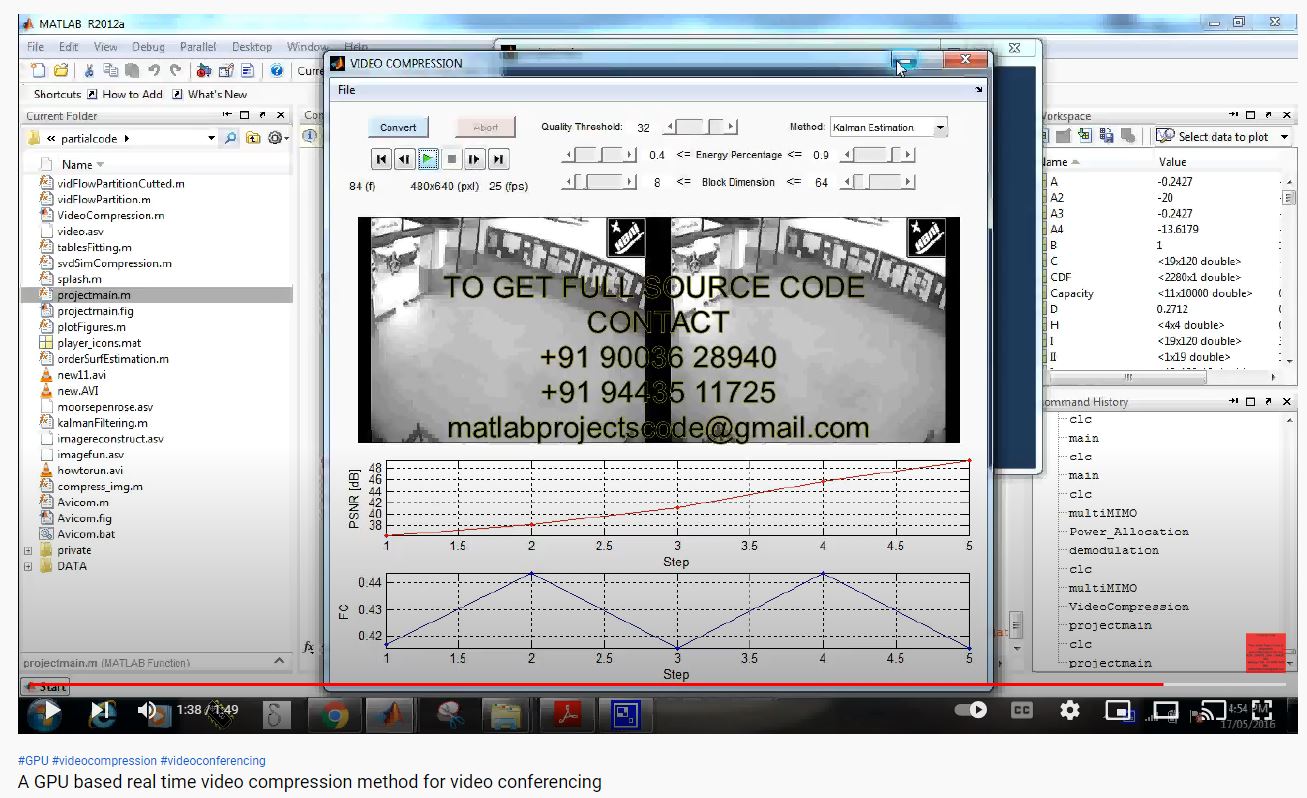Open the Debug menu in MATLAB
This screenshot has height=798, width=1307.
pos(148,47)
